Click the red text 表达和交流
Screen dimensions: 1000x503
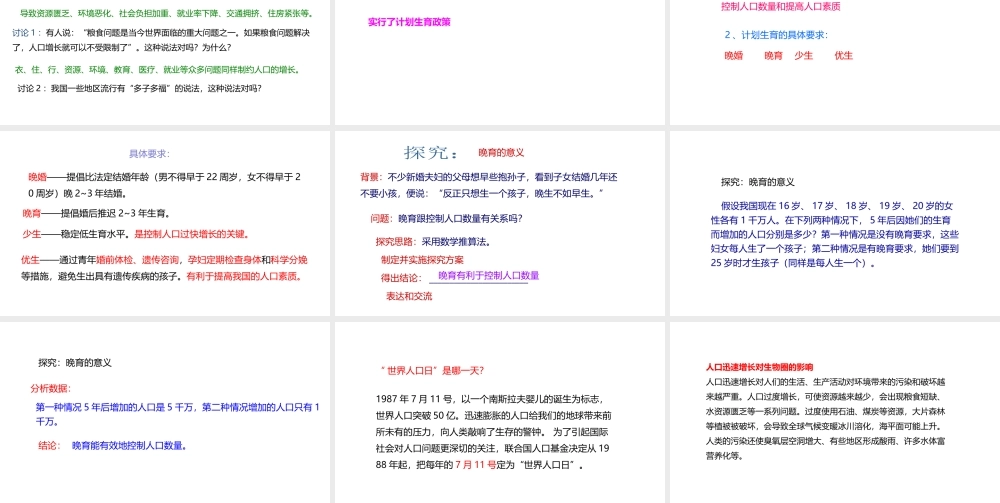[409, 296]
